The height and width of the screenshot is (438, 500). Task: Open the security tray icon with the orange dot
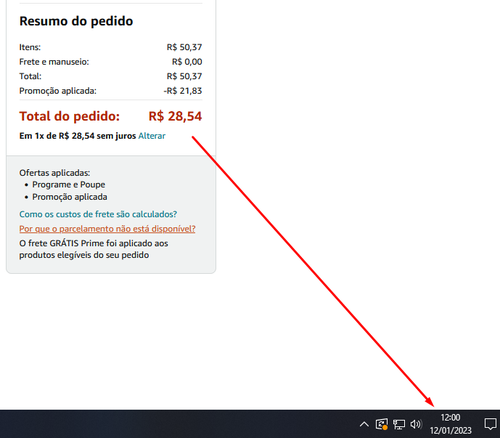tap(382, 424)
